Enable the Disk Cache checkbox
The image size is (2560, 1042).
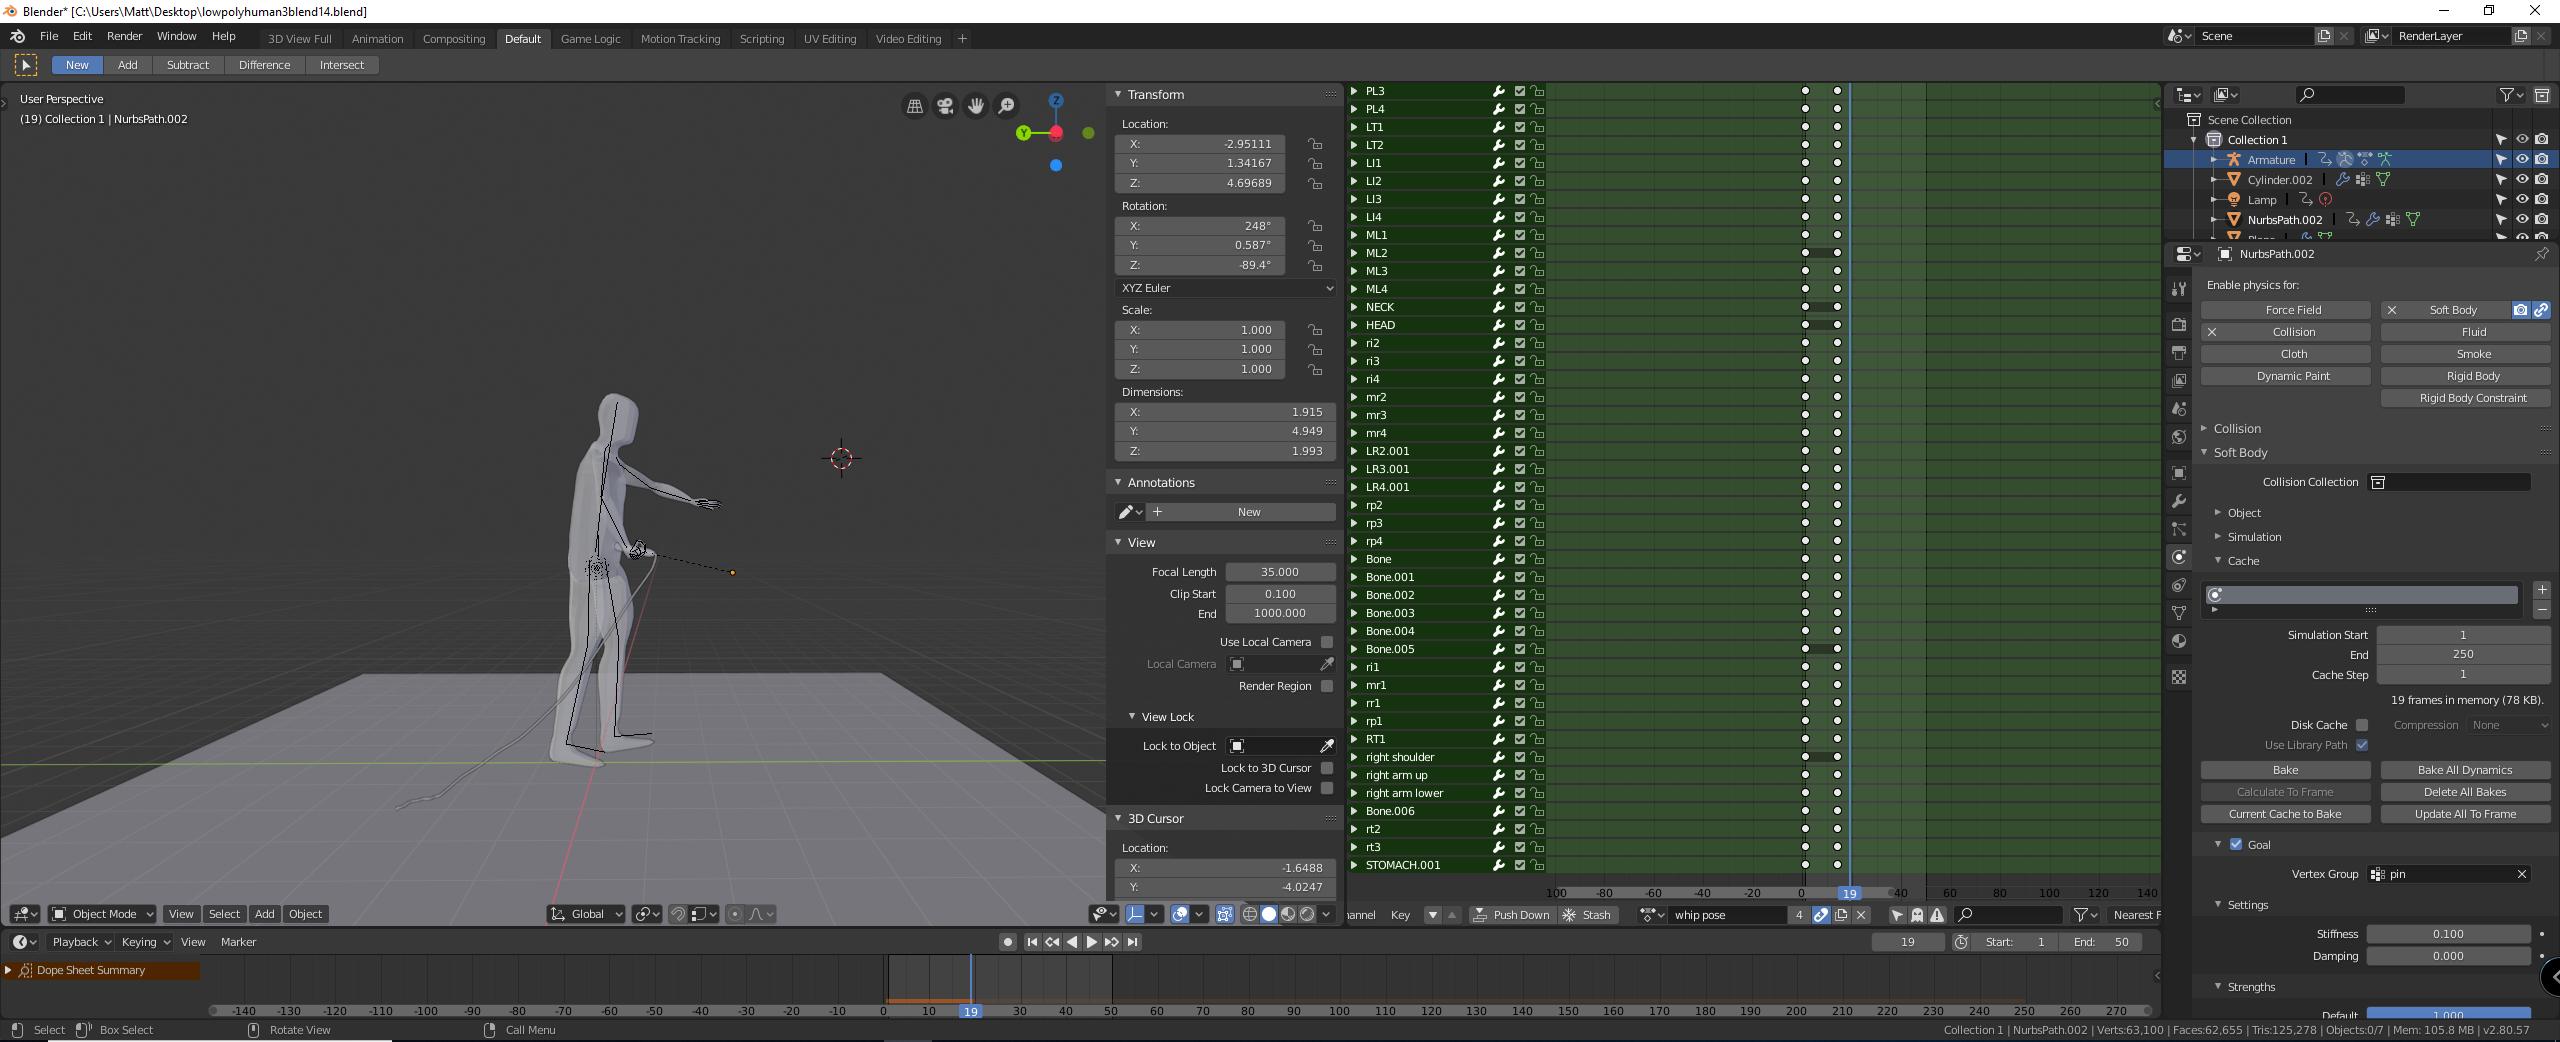[2362, 725]
